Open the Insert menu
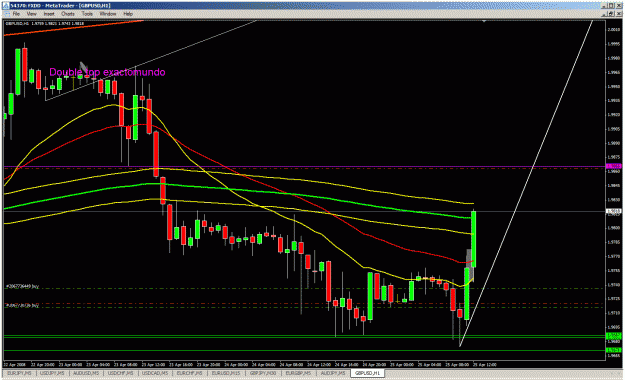The height and width of the screenshot is (380, 625). tap(49, 14)
